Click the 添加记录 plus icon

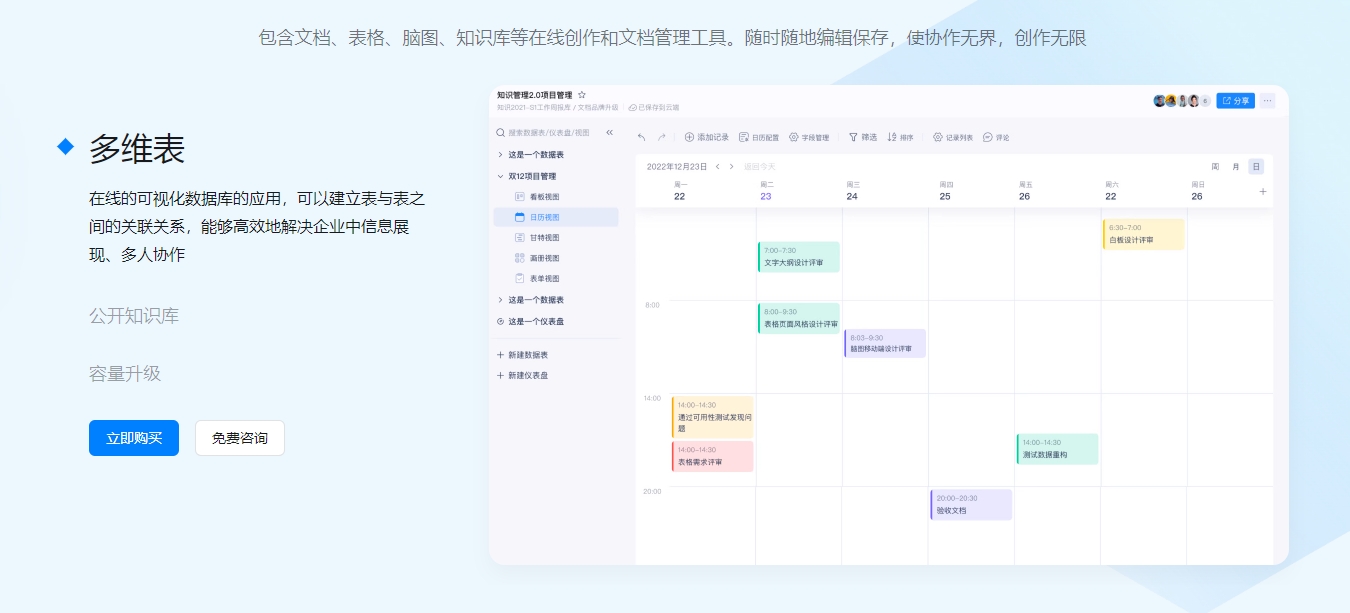pos(689,137)
